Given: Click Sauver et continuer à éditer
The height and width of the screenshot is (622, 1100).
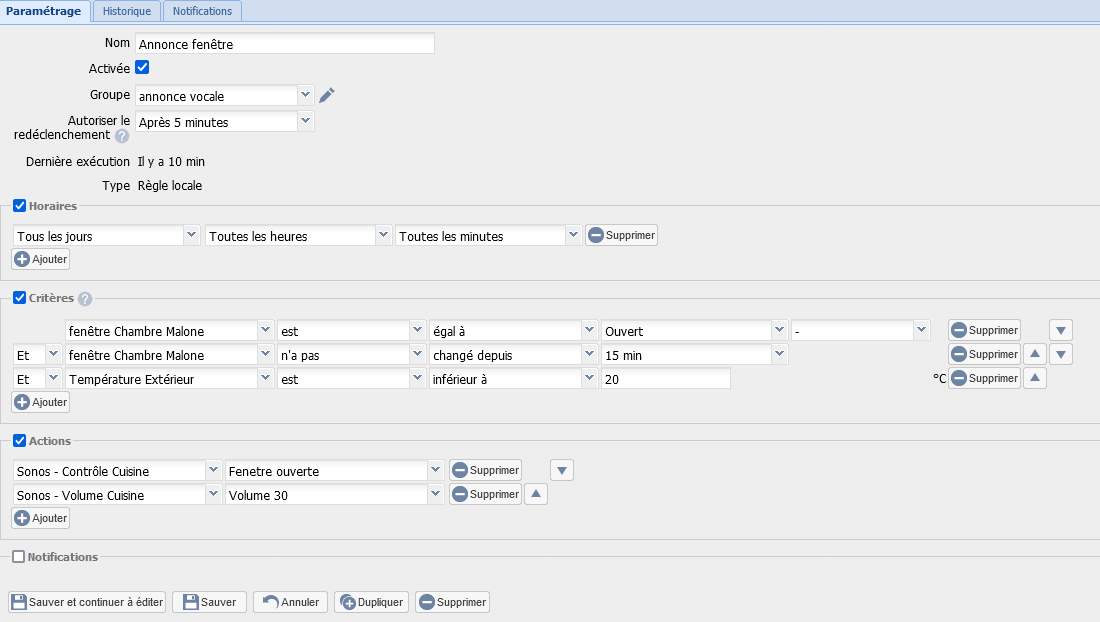Looking at the screenshot, I should coord(87,602).
